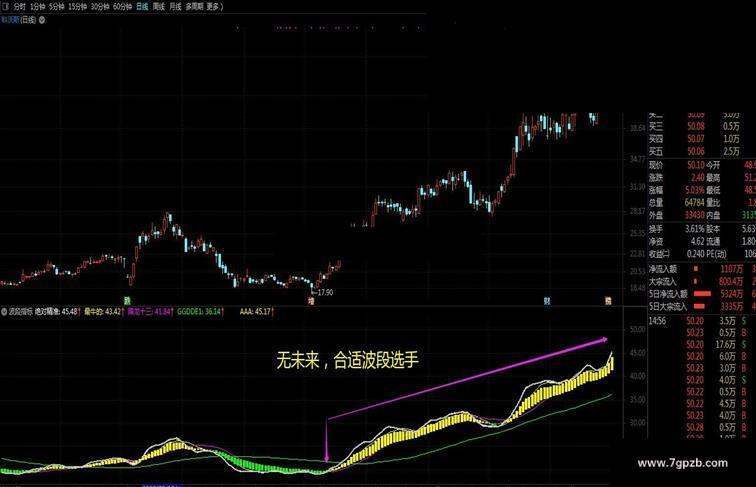Click the 净流入额 1107万 row
Image resolution: width=756 pixels, height=487 pixels.
[696, 269]
